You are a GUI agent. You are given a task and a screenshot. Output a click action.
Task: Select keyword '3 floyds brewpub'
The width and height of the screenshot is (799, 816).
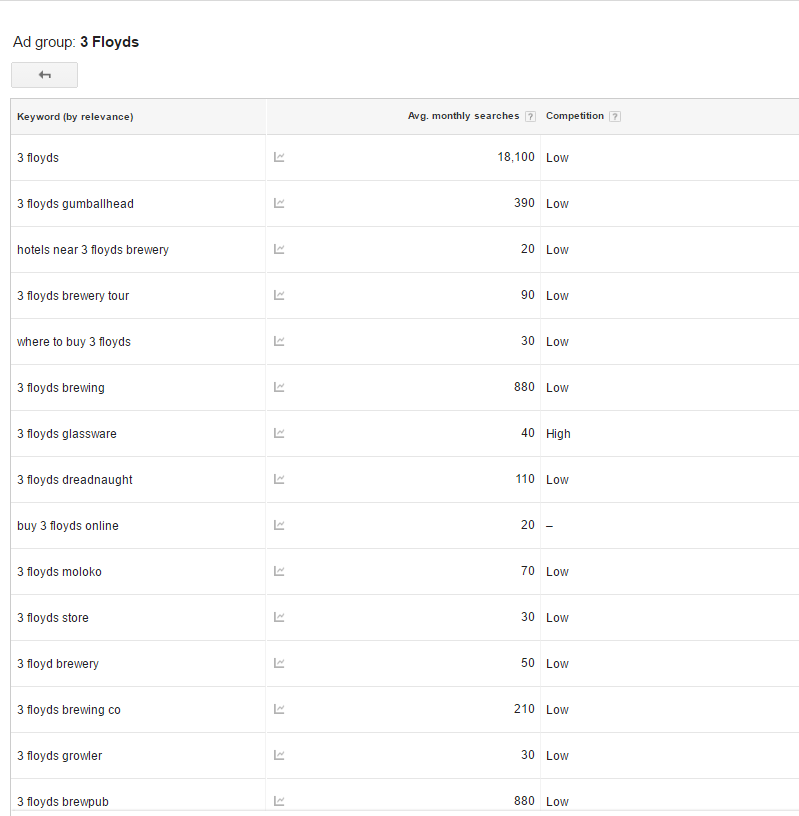pos(62,801)
